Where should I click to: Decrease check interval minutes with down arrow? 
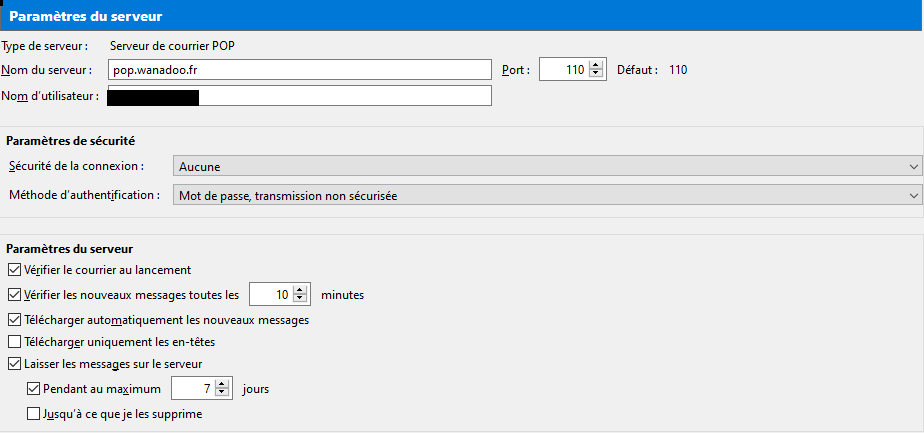click(x=301, y=299)
